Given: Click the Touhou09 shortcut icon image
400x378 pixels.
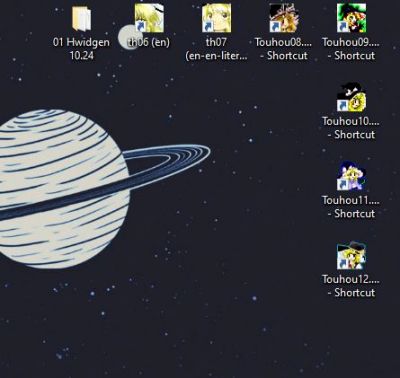Looking at the screenshot, I should [351, 18].
